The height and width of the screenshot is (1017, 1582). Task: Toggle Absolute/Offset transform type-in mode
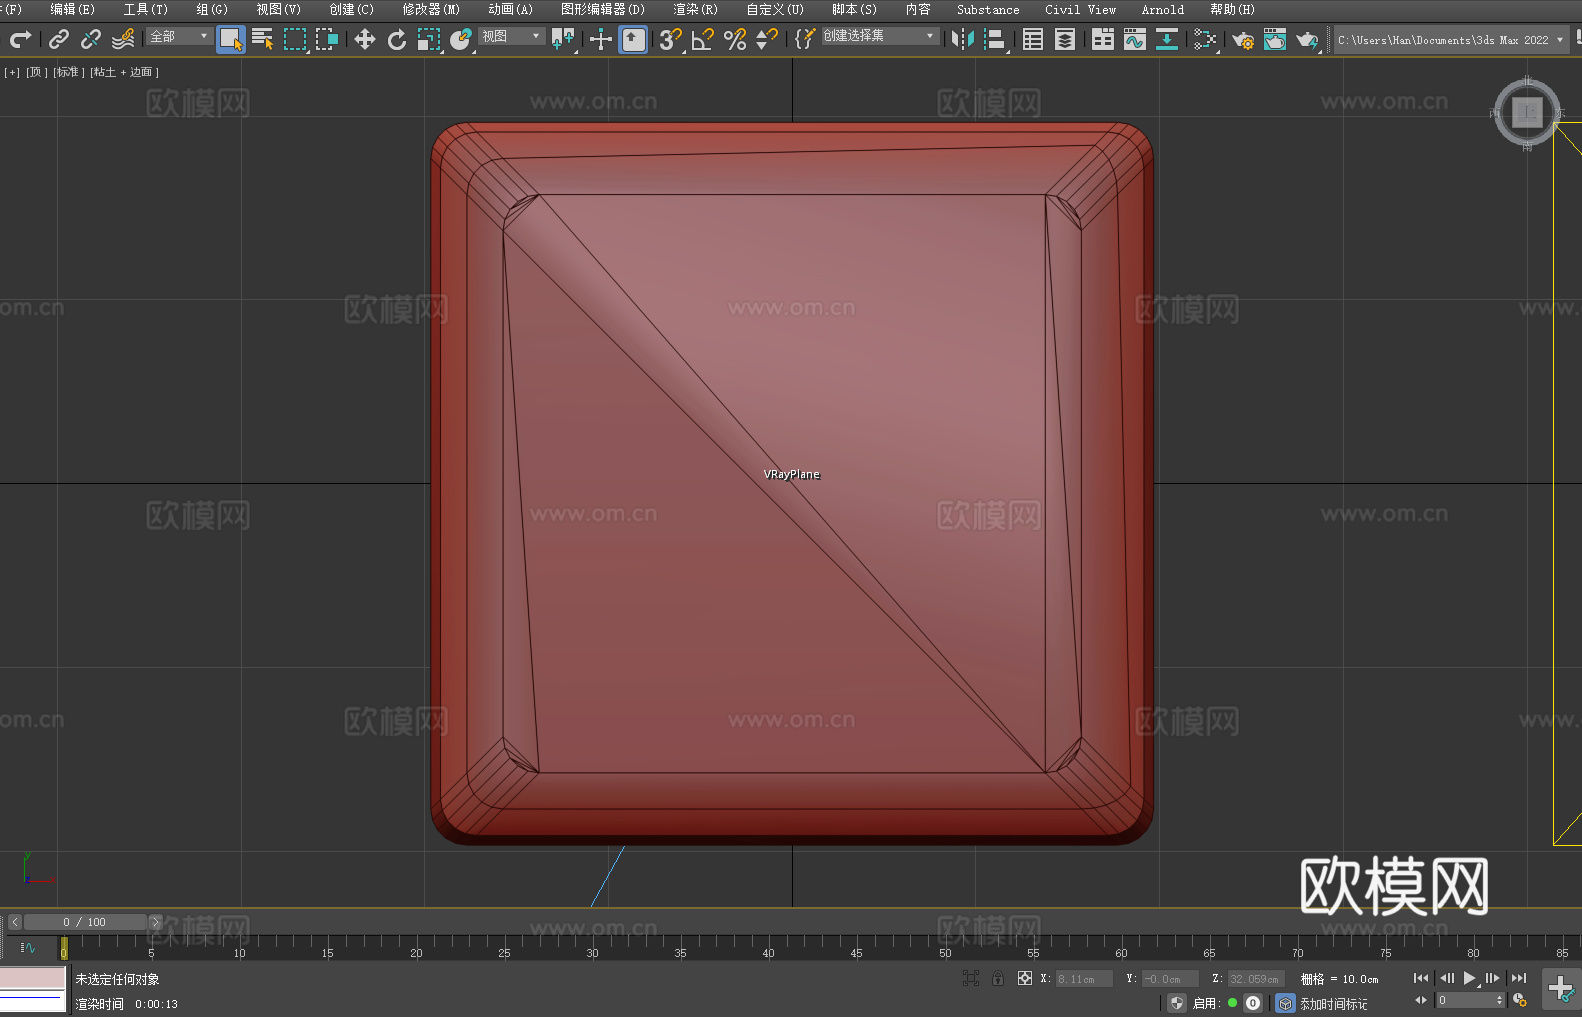tap(1025, 978)
